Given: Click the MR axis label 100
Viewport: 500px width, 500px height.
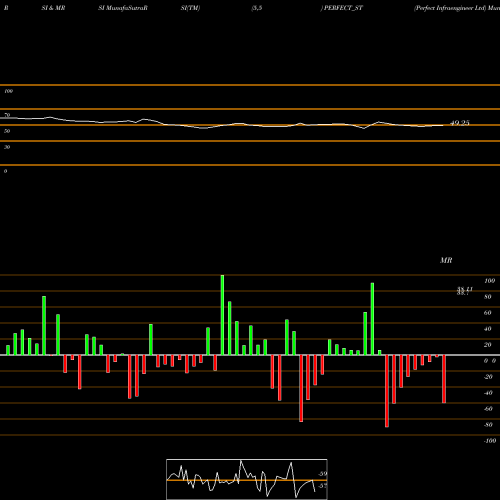Looking at the screenshot, I should coord(490,281).
